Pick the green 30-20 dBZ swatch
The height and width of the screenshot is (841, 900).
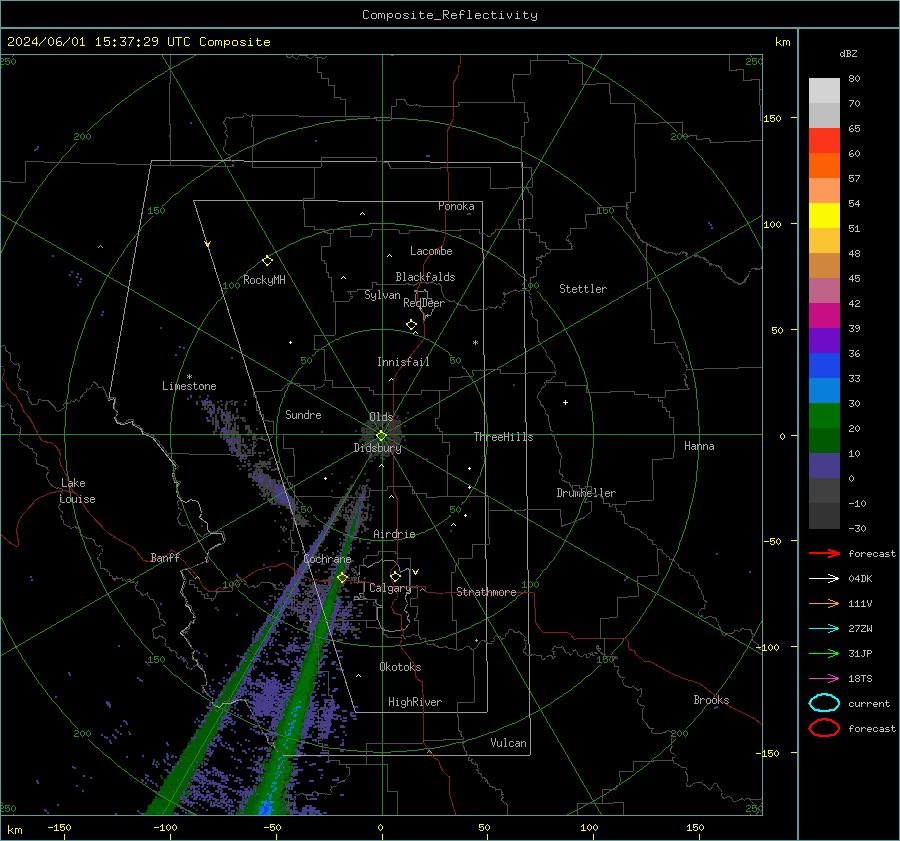point(824,416)
